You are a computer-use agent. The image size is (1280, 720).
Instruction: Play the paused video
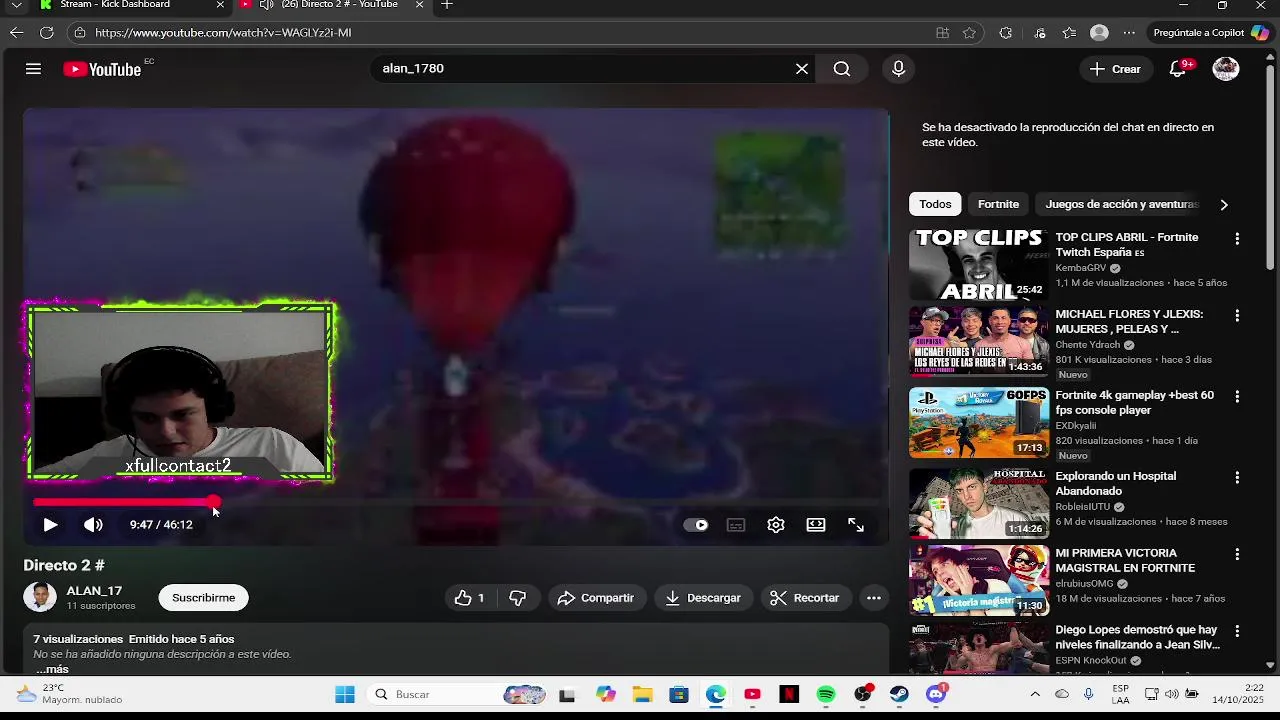pyautogui.click(x=50, y=525)
